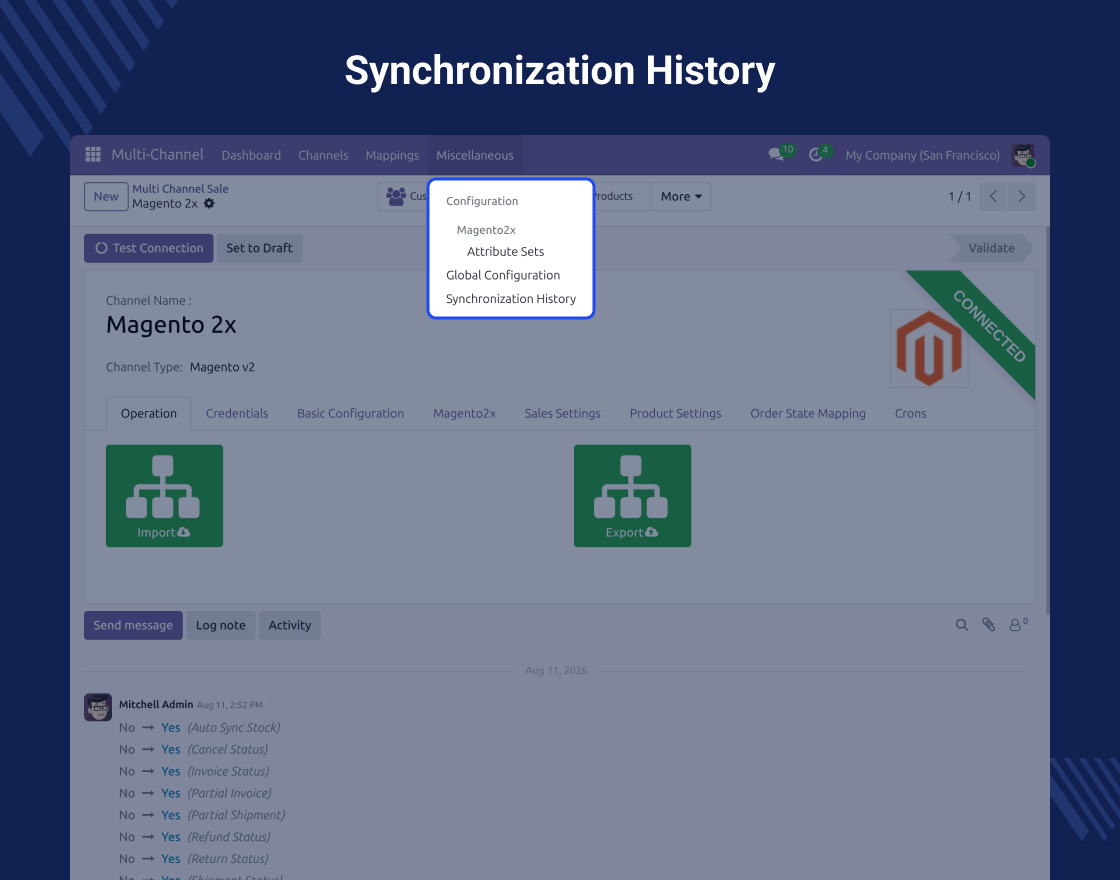Open the Dashboard menu
1120x880 pixels.
pos(251,155)
